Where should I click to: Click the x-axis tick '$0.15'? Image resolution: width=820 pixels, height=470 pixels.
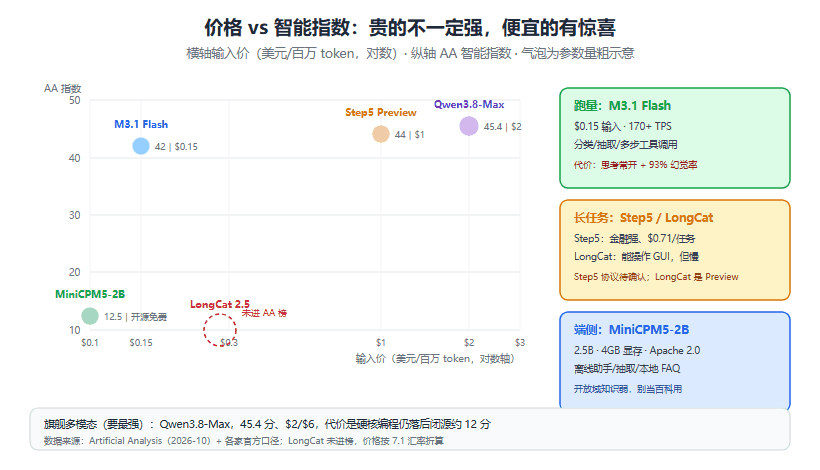tap(141, 342)
